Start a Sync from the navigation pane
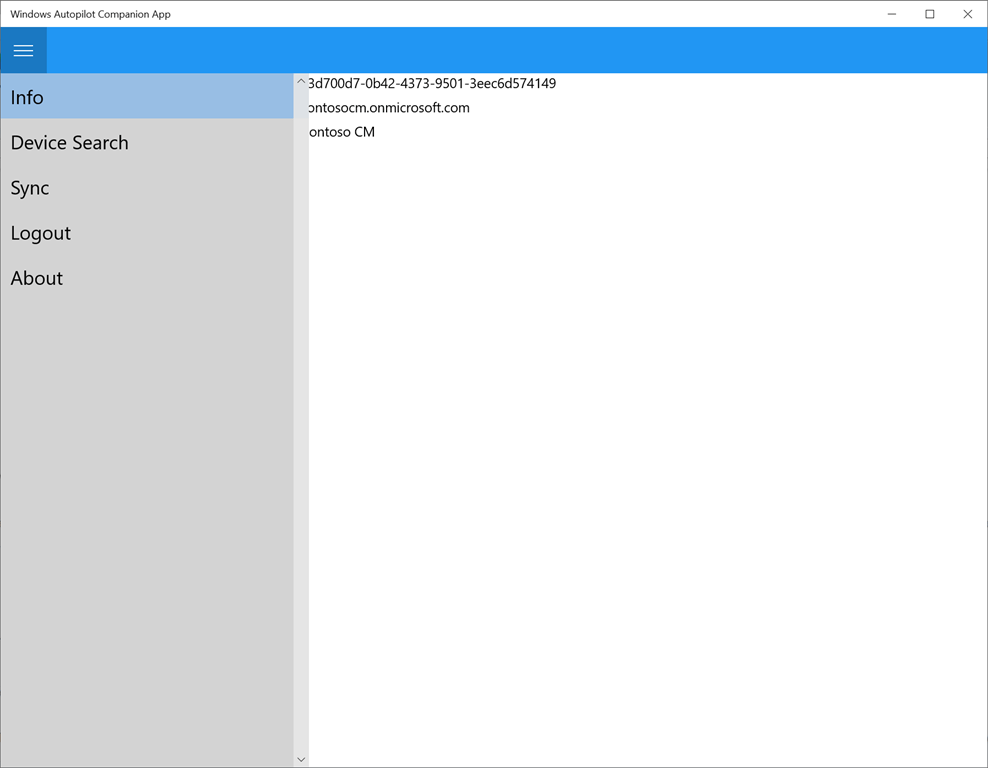The height and width of the screenshot is (768, 988). 29,187
